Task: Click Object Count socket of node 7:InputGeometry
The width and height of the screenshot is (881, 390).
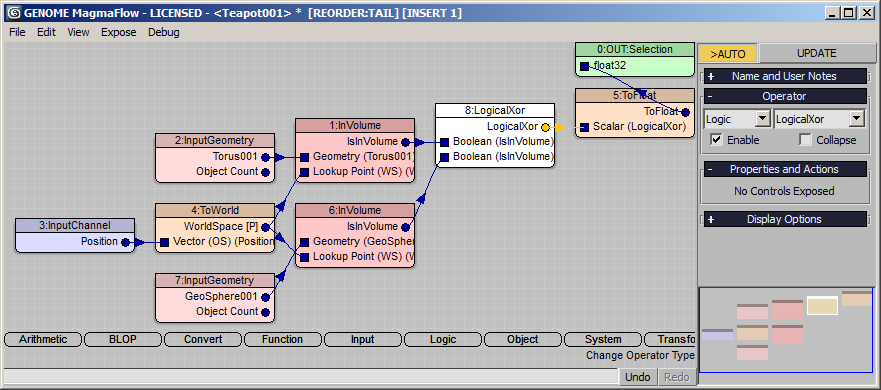Action: point(266,312)
